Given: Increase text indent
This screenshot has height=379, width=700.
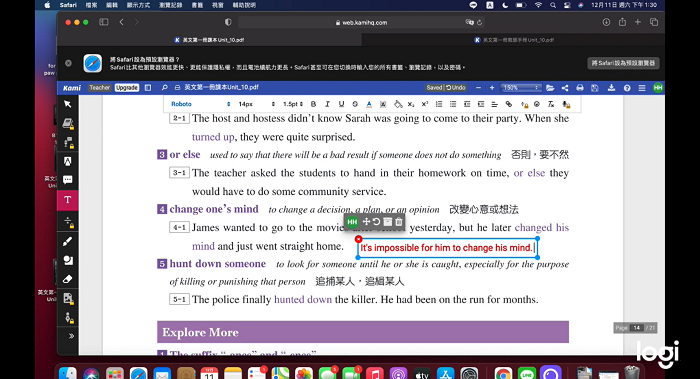Looking at the screenshot, I should point(480,104).
